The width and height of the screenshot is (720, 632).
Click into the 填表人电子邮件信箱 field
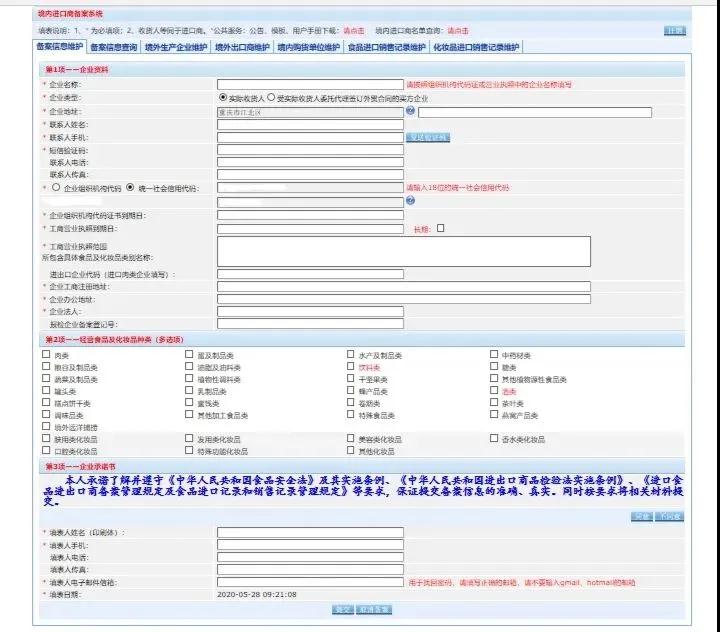click(310, 581)
